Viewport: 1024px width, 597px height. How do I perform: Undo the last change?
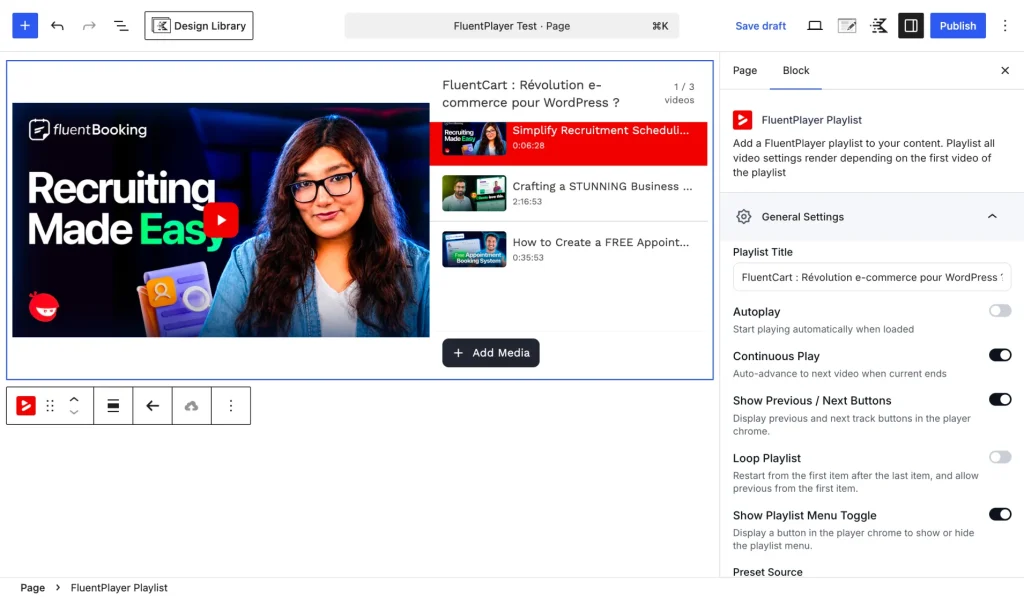coord(57,25)
